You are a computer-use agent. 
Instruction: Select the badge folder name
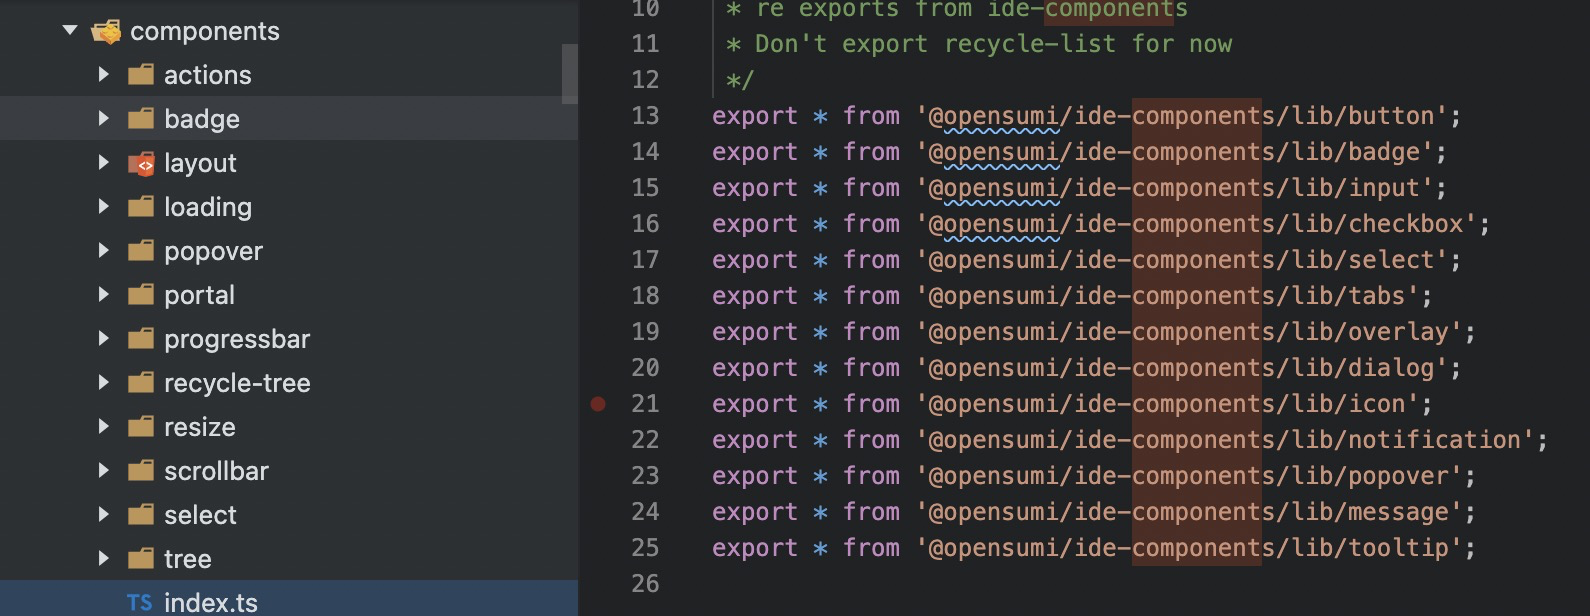pos(202,119)
